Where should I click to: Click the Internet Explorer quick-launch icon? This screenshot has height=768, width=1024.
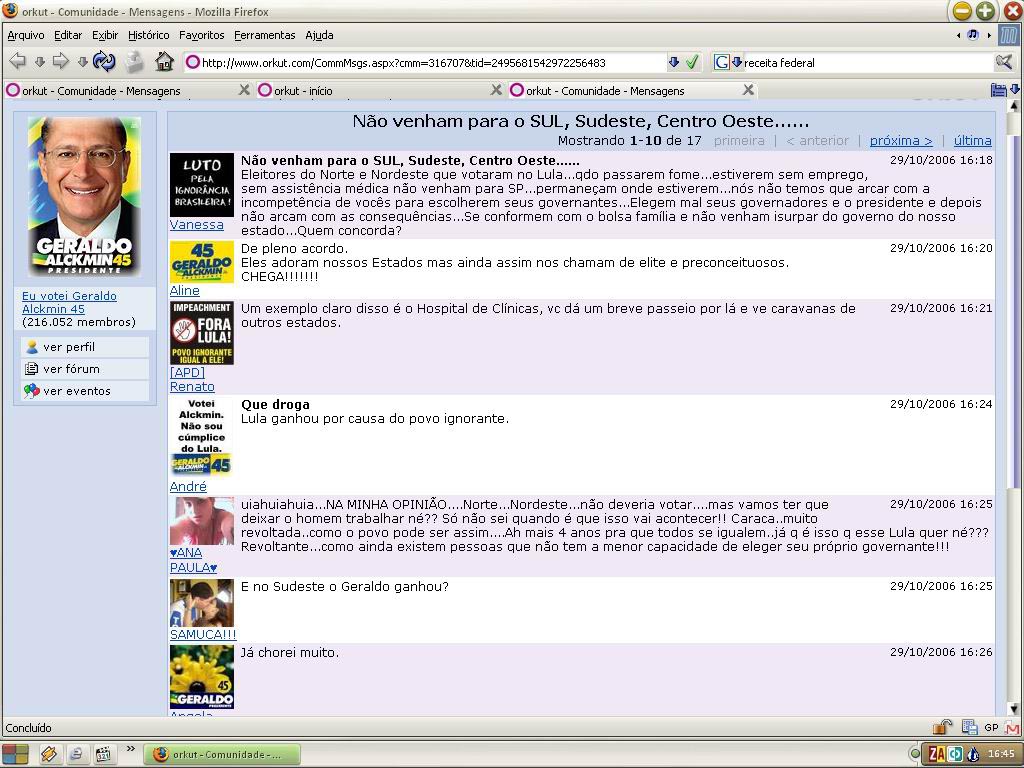(x=76, y=754)
